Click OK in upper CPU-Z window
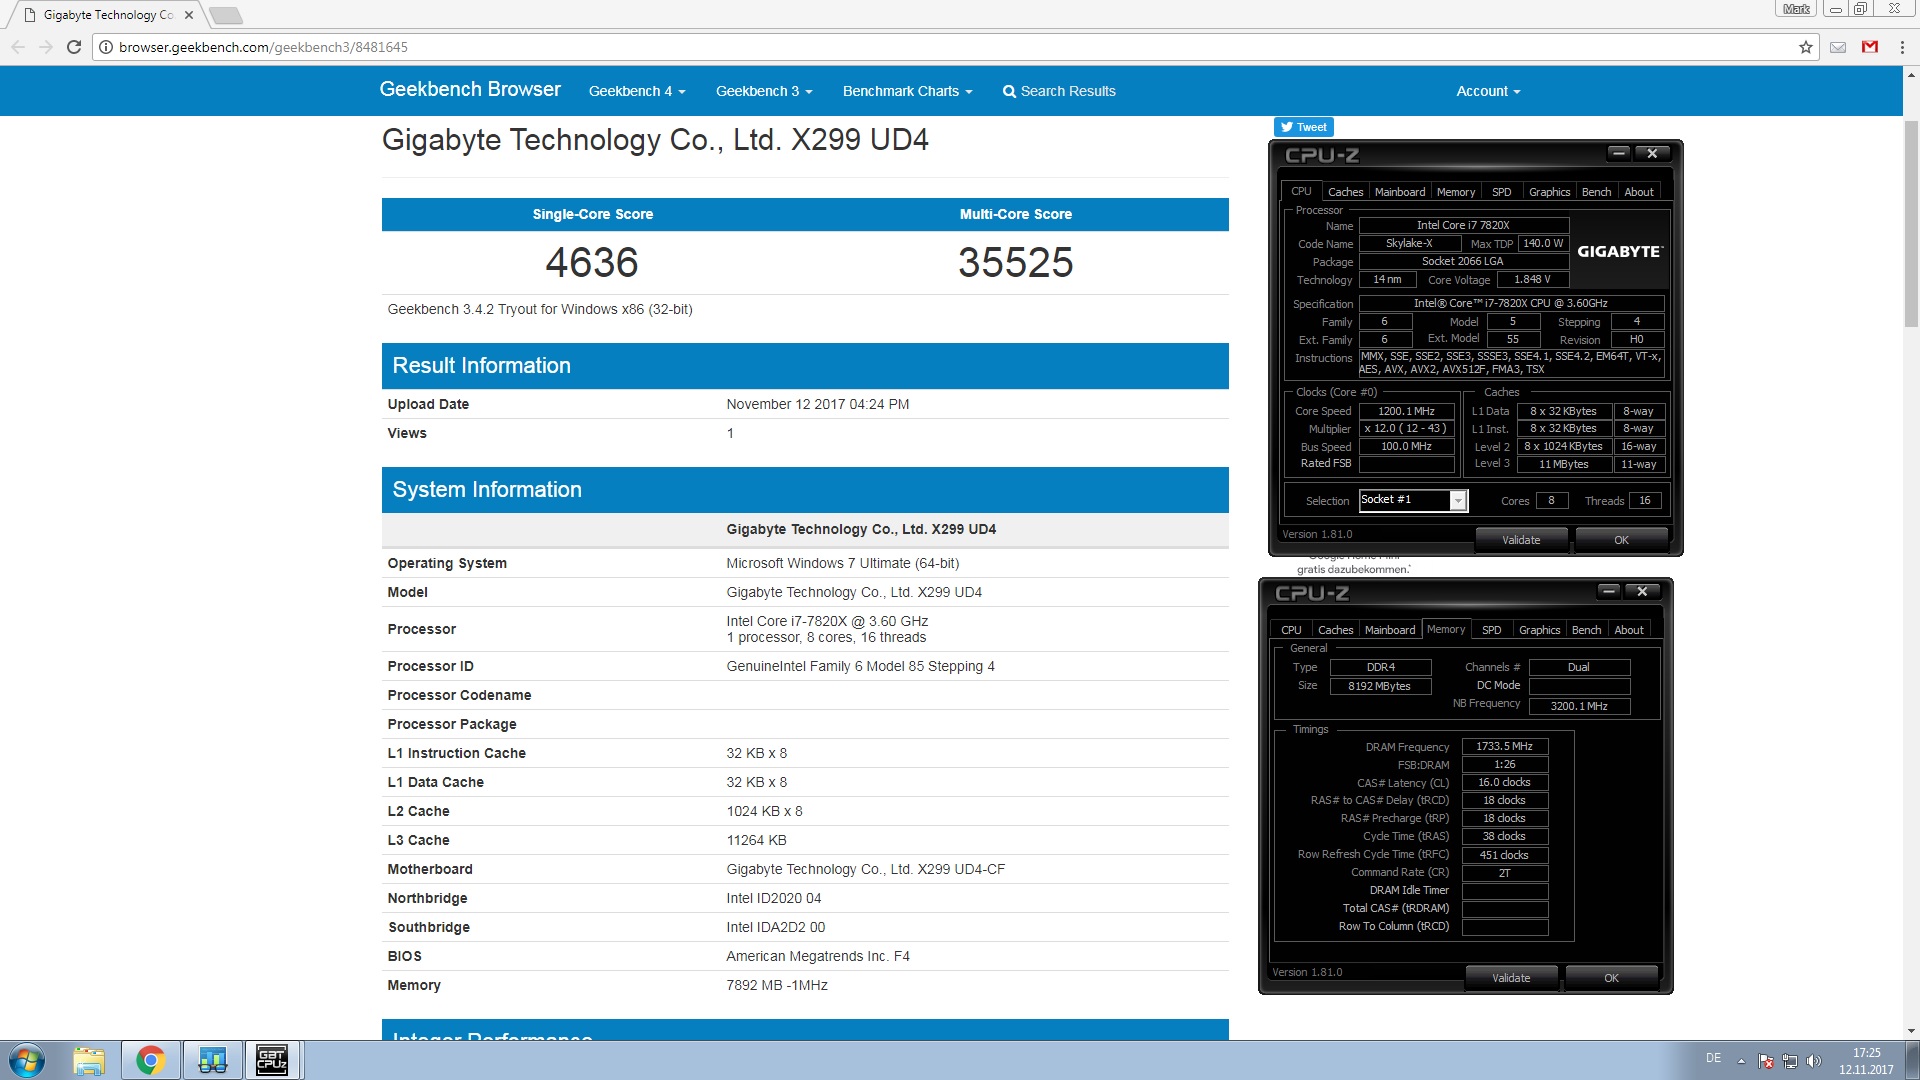Viewport: 1920px width, 1080px height. coord(1621,540)
